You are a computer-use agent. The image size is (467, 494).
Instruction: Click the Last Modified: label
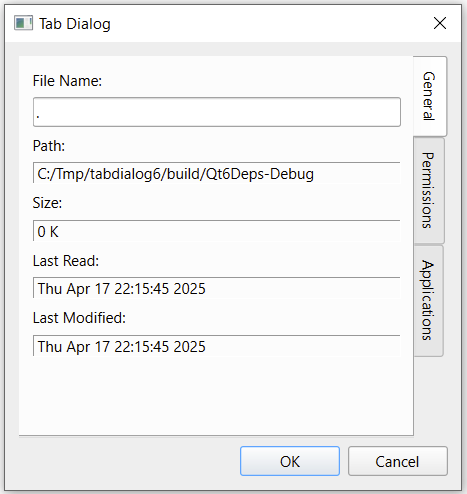79,318
